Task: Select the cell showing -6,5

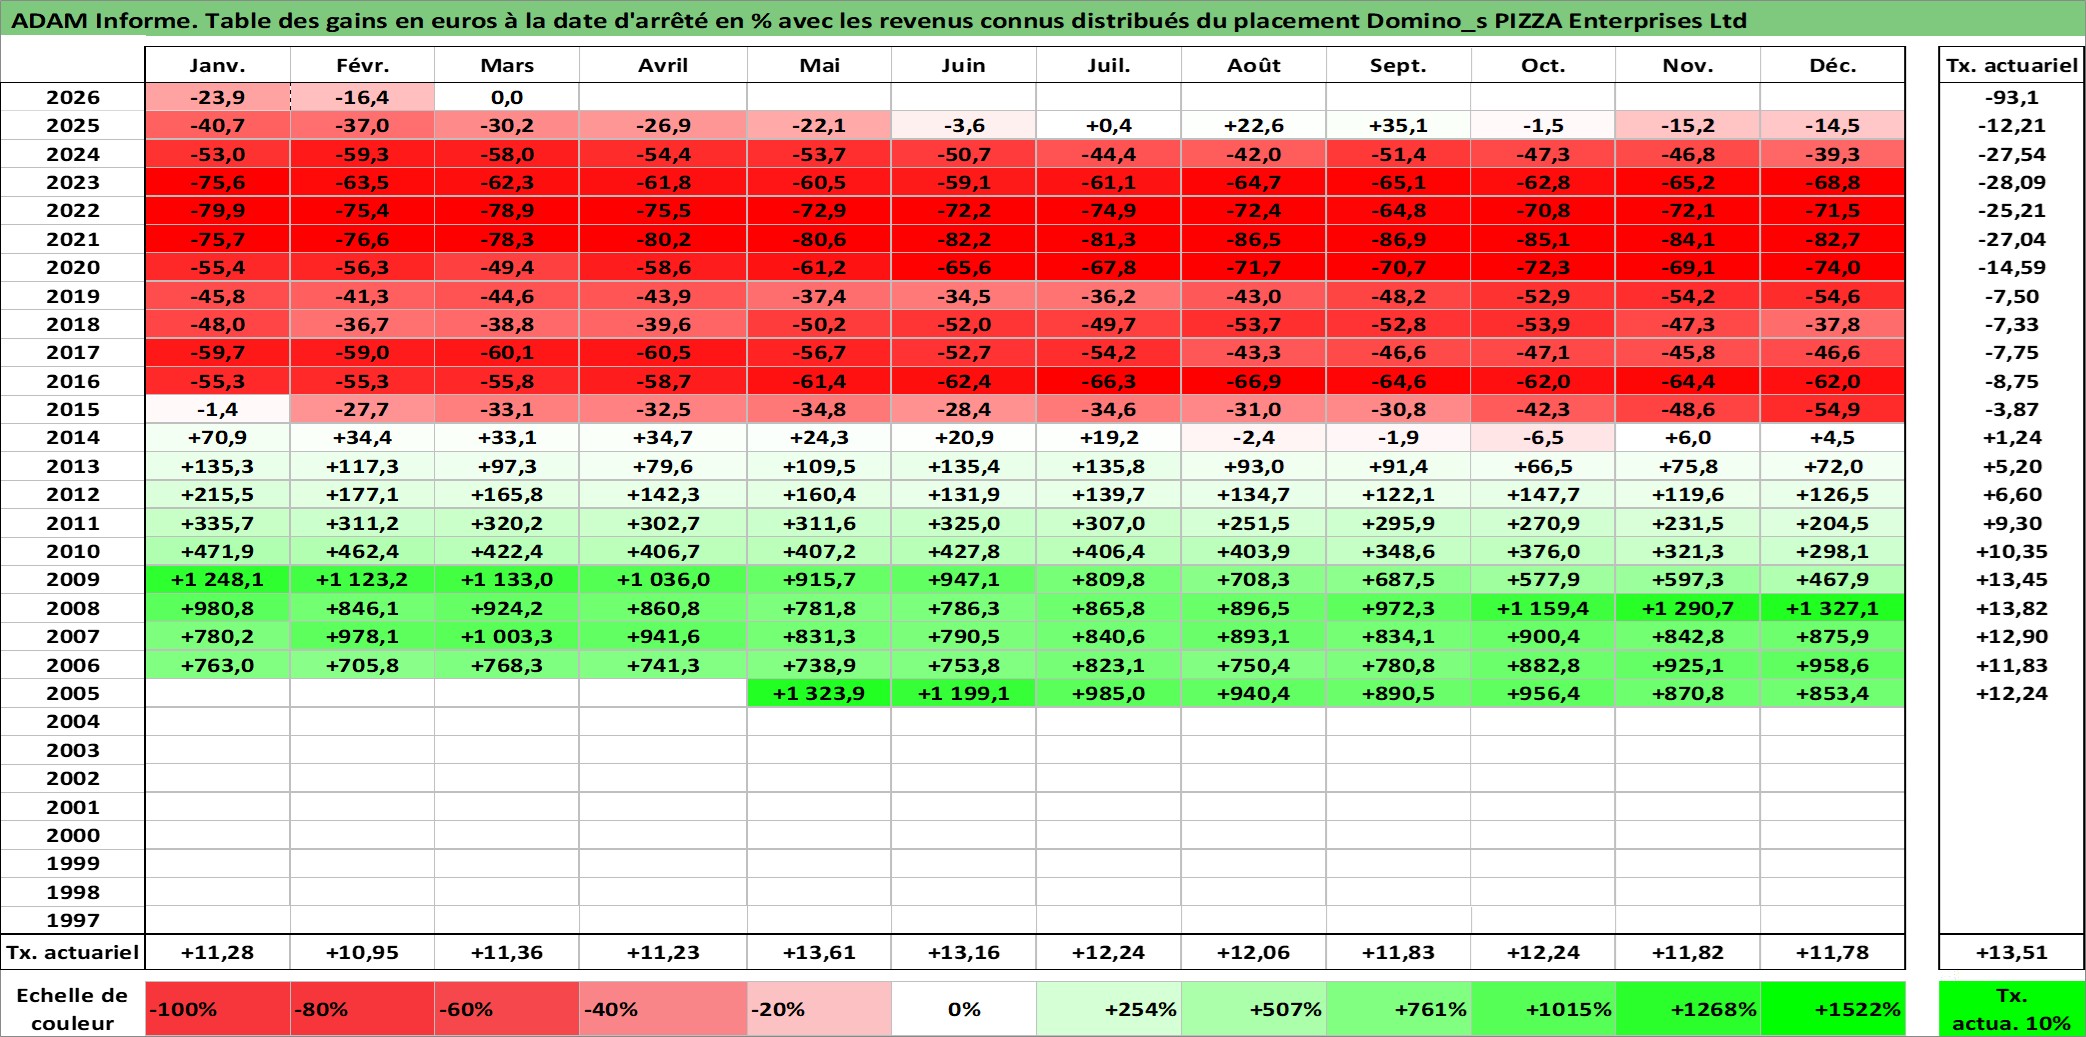Action: [1543, 437]
